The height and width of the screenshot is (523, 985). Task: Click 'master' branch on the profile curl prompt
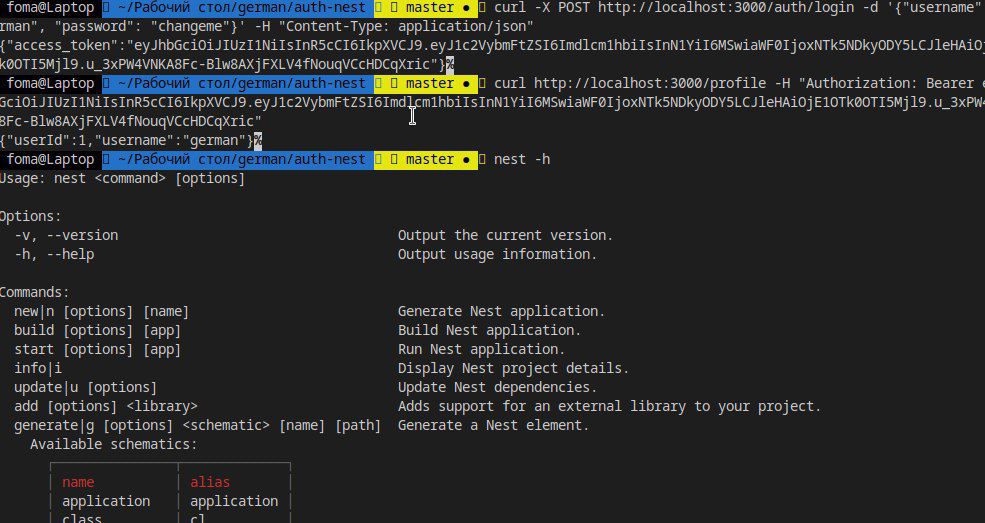(x=429, y=84)
